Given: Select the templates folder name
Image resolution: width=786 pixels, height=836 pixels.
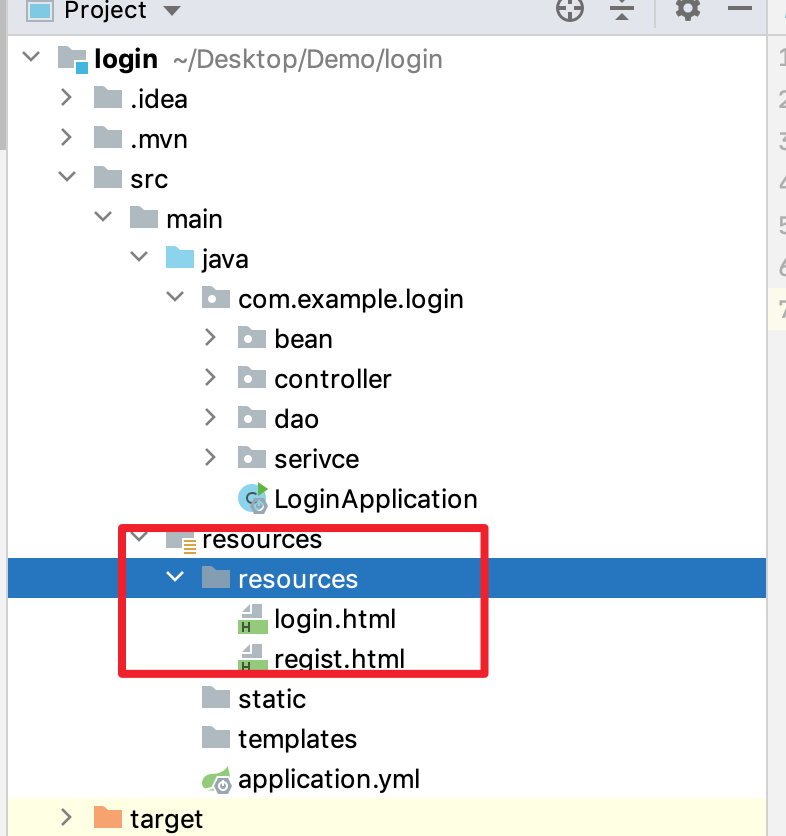Looking at the screenshot, I should (x=298, y=739).
